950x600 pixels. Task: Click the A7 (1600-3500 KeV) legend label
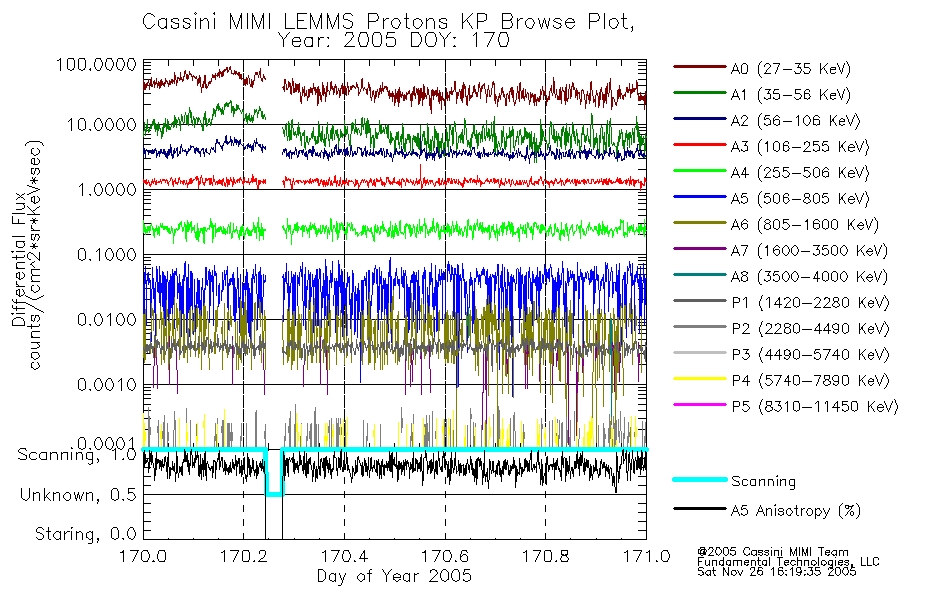pos(809,250)
